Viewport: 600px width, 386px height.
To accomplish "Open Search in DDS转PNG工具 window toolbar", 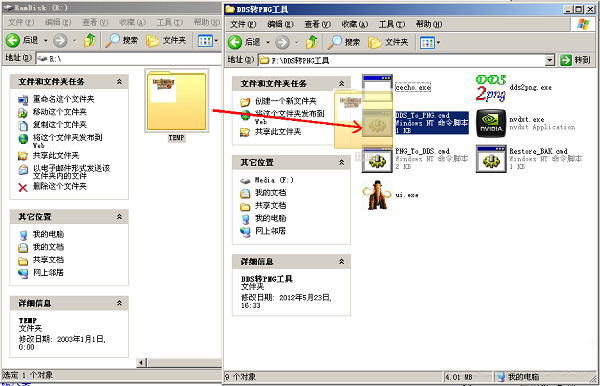I will tap(344, 42).
